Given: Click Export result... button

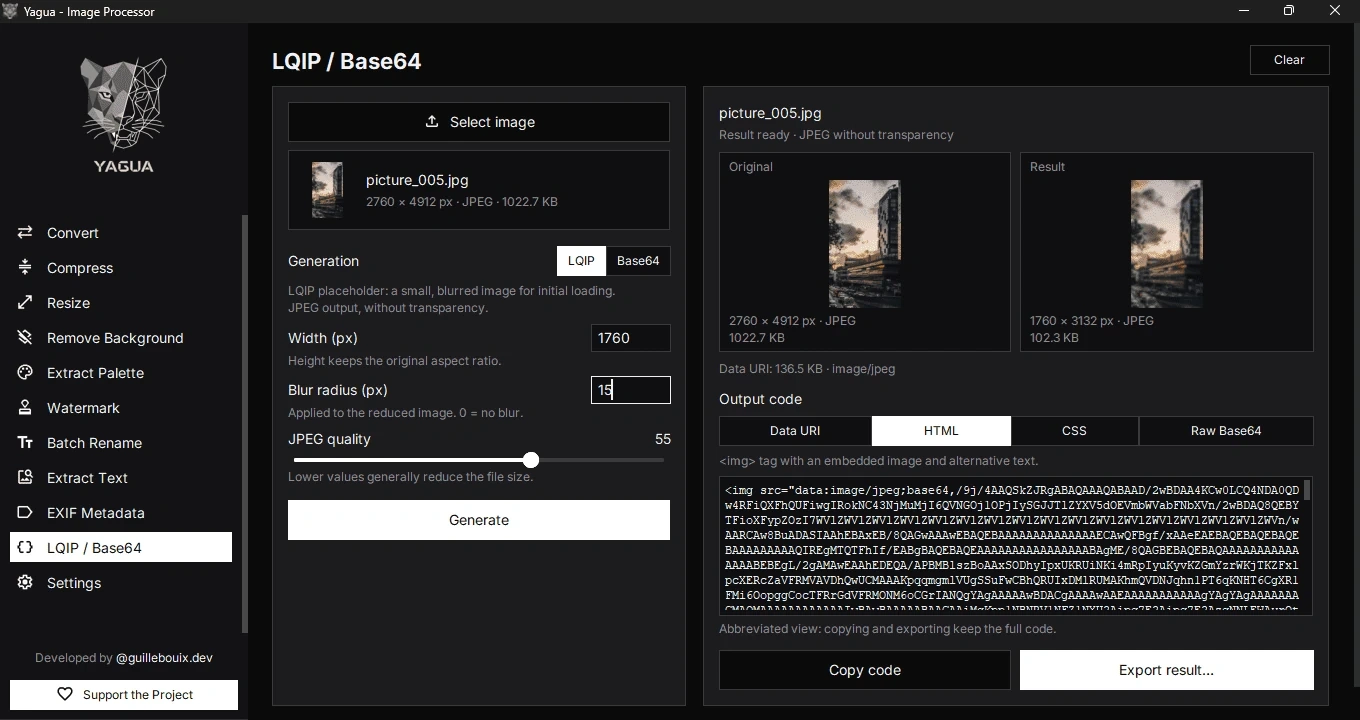Looking at the screenshot, I should point(1166,670).
